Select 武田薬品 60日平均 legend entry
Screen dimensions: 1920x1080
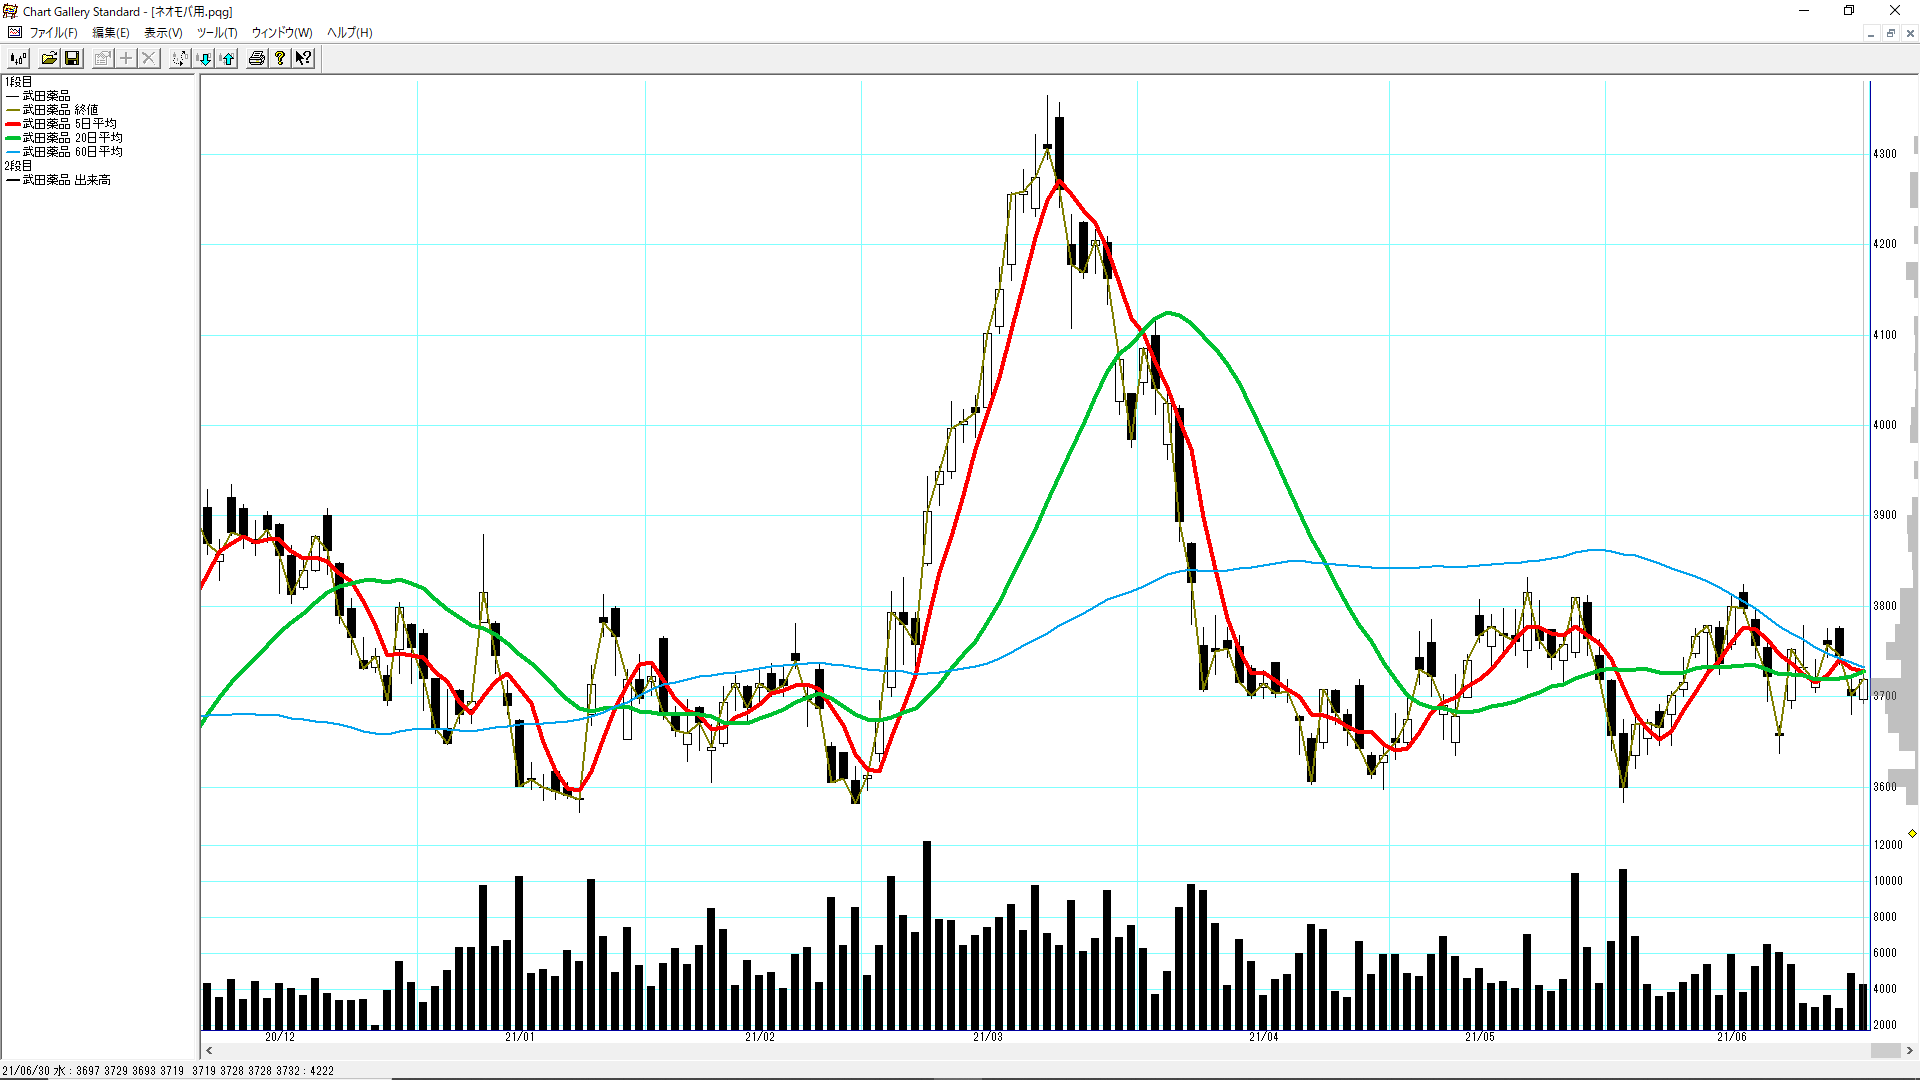(x=72, y=152)
